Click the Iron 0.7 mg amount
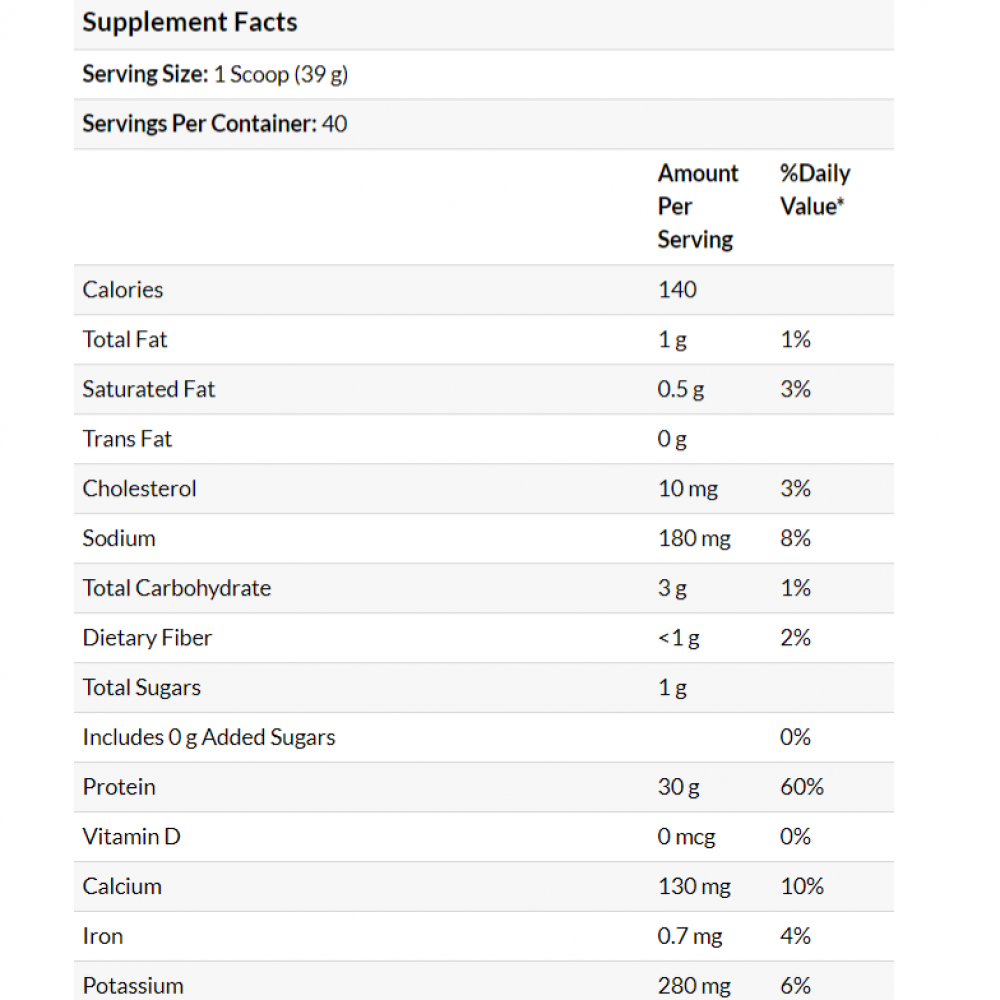This screenshot has width=1000, height=1000. [690, 937]
